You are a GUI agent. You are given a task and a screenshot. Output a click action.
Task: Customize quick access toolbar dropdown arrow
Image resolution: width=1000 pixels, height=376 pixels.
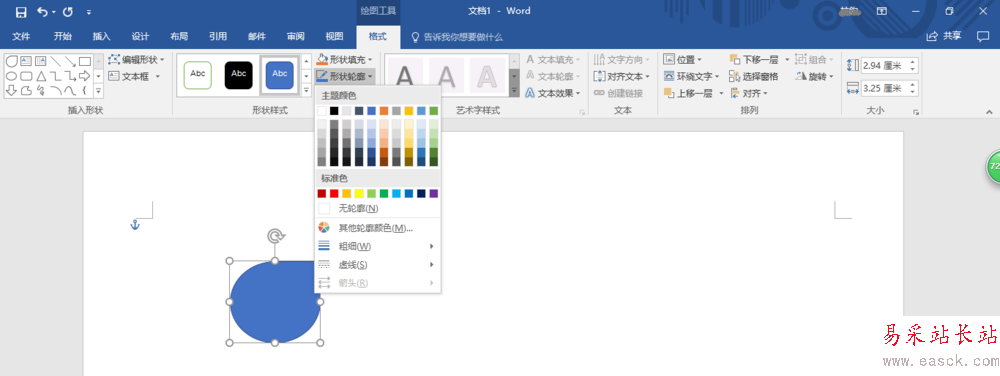[89, 11]
